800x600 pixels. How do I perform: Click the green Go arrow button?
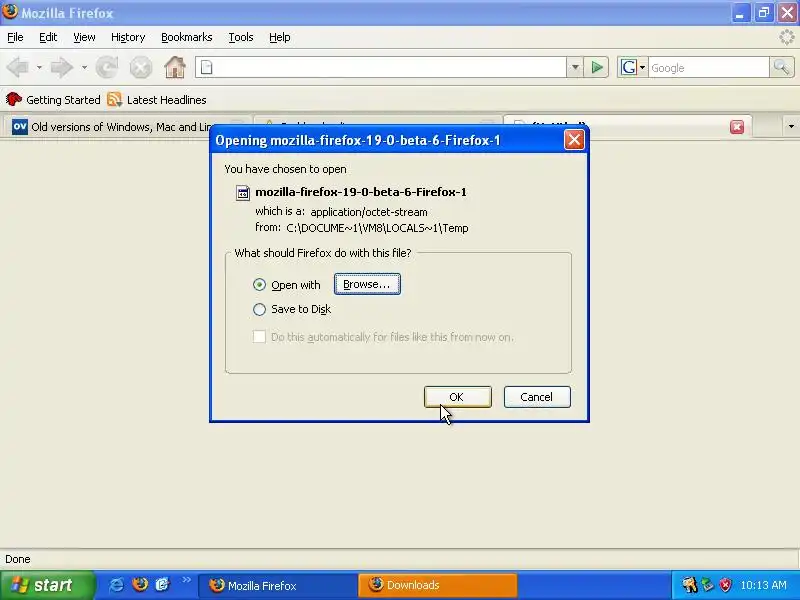click(597, 67)
